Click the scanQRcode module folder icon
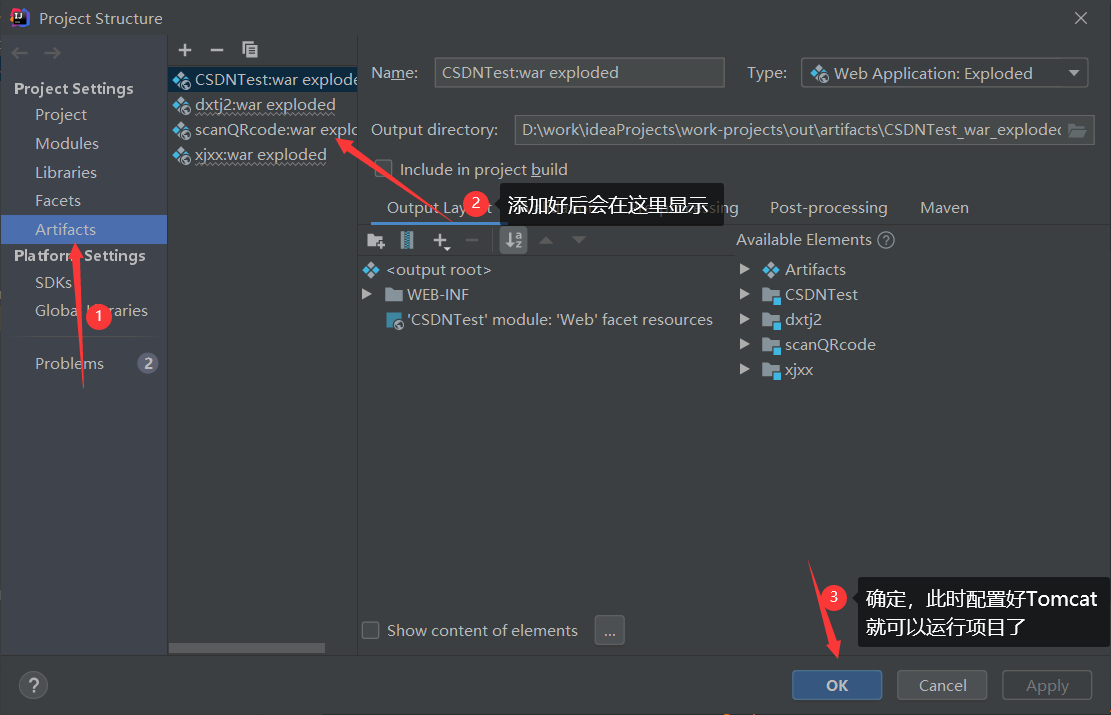Screen dimensions: 1111x715 [x=771, y=345]
